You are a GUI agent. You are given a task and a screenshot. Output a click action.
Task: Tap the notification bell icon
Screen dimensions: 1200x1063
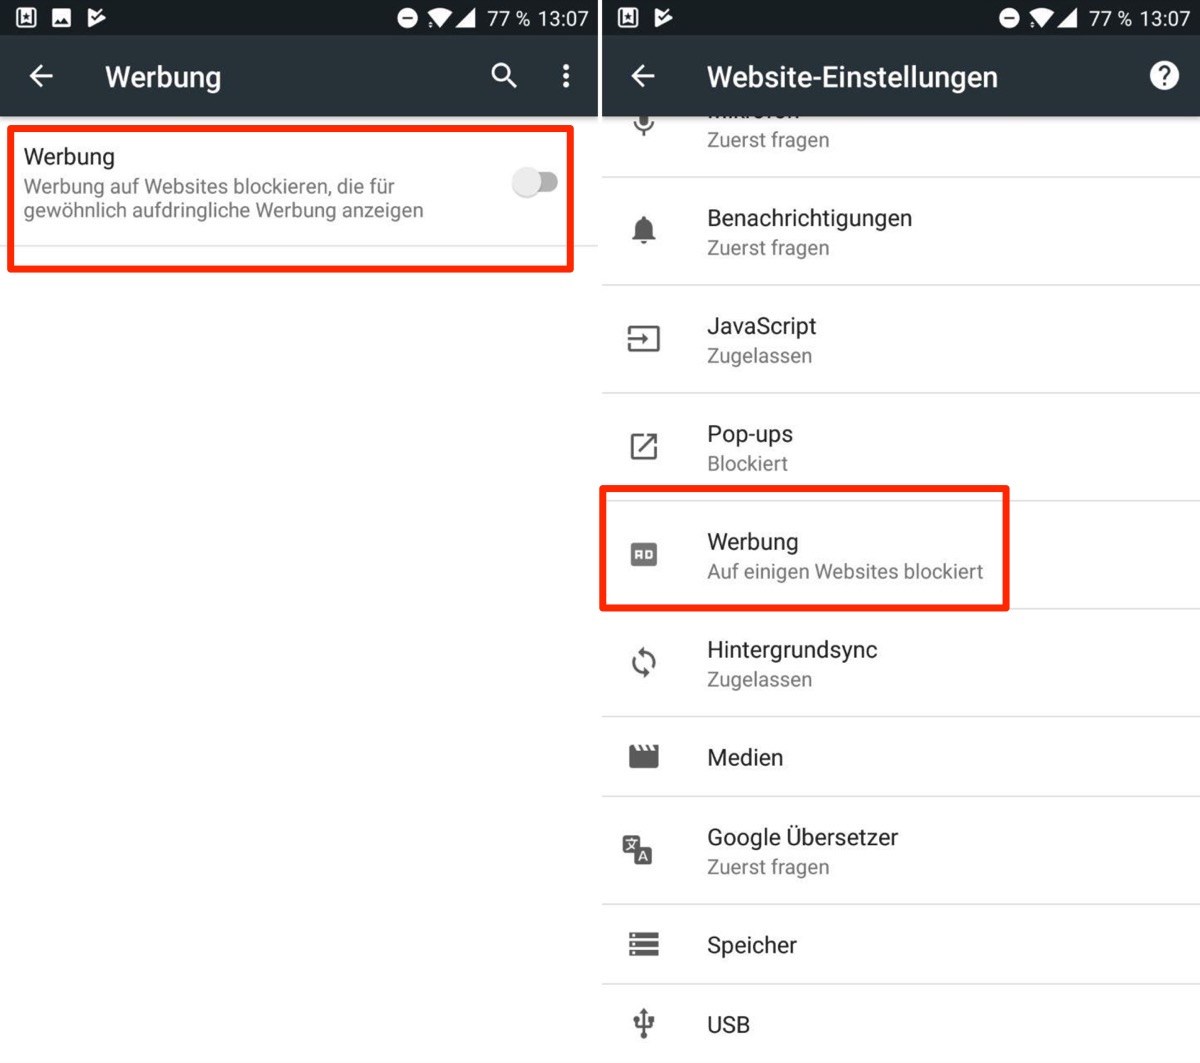click(644, 231)
